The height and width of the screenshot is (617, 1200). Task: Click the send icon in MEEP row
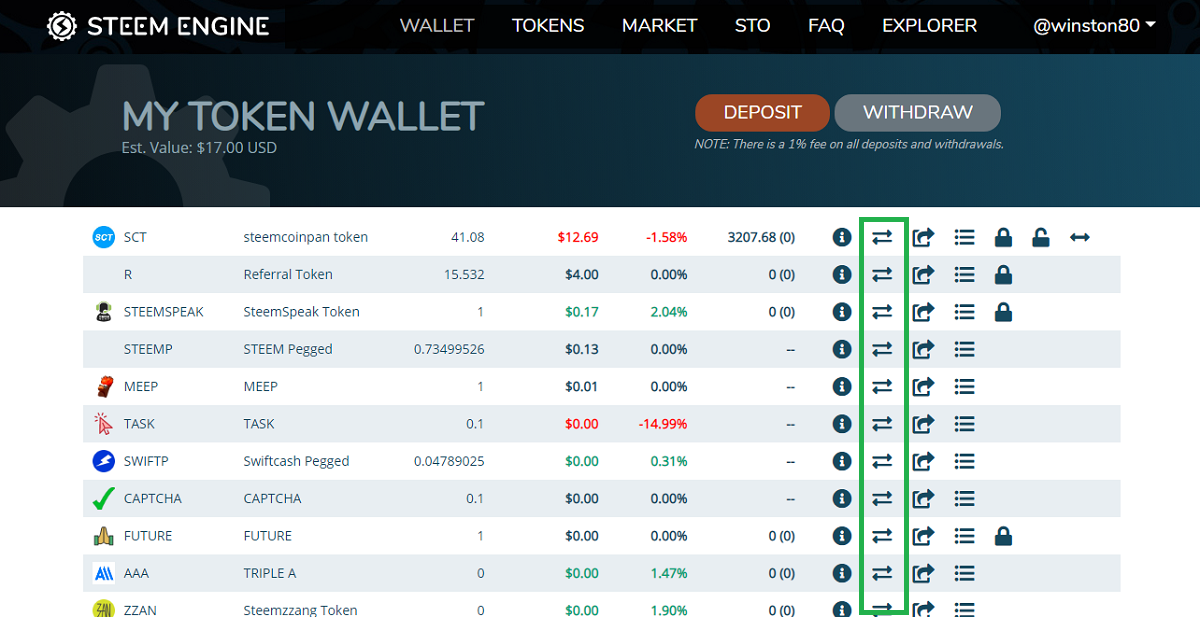(x=924, y=386)
